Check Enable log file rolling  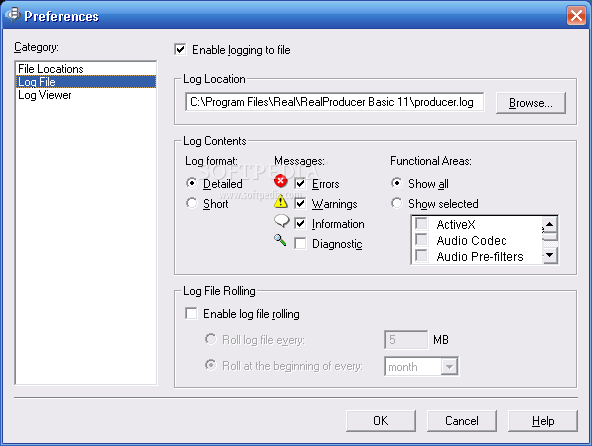click(x=191, y=313)
